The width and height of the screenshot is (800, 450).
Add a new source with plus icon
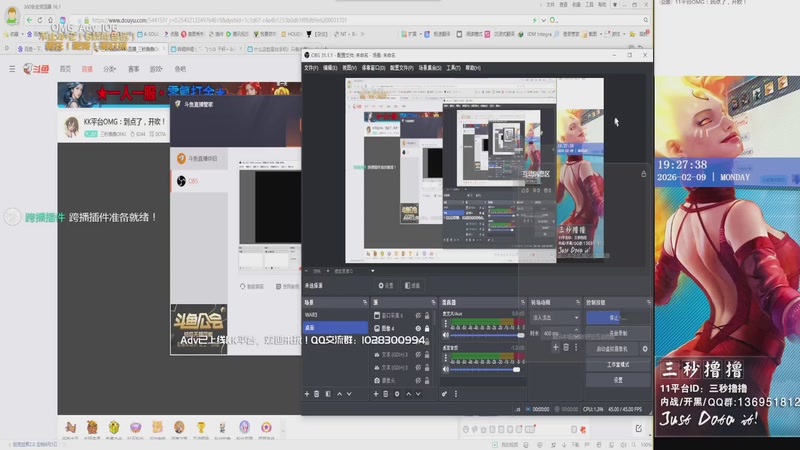click(x=375, y=394)
